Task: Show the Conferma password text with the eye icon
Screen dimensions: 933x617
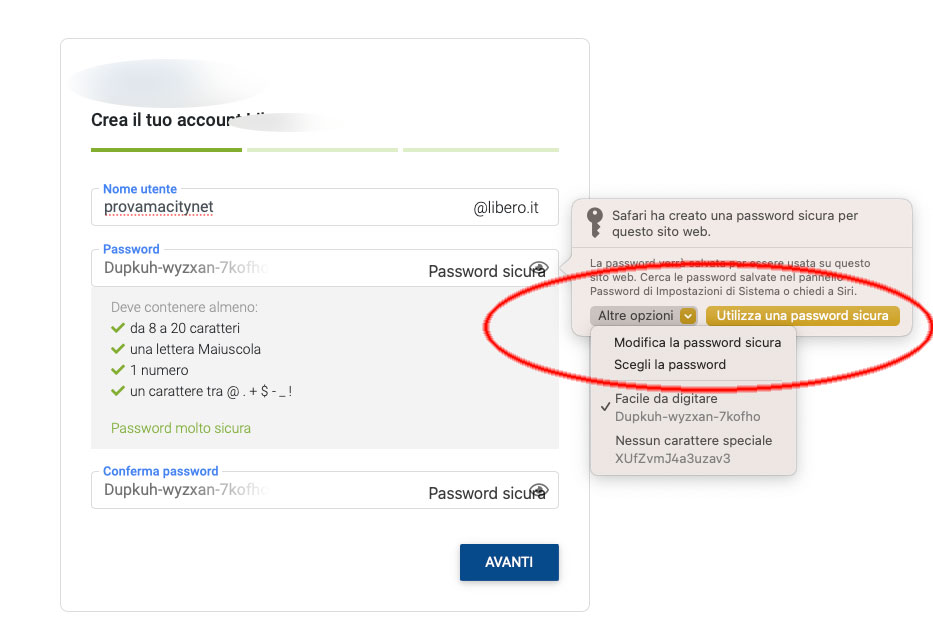Action: point(539,490)
